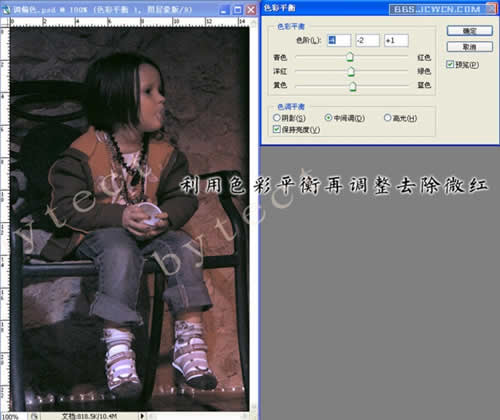
Task: Minimize the document window
Action: click(224, 10)
